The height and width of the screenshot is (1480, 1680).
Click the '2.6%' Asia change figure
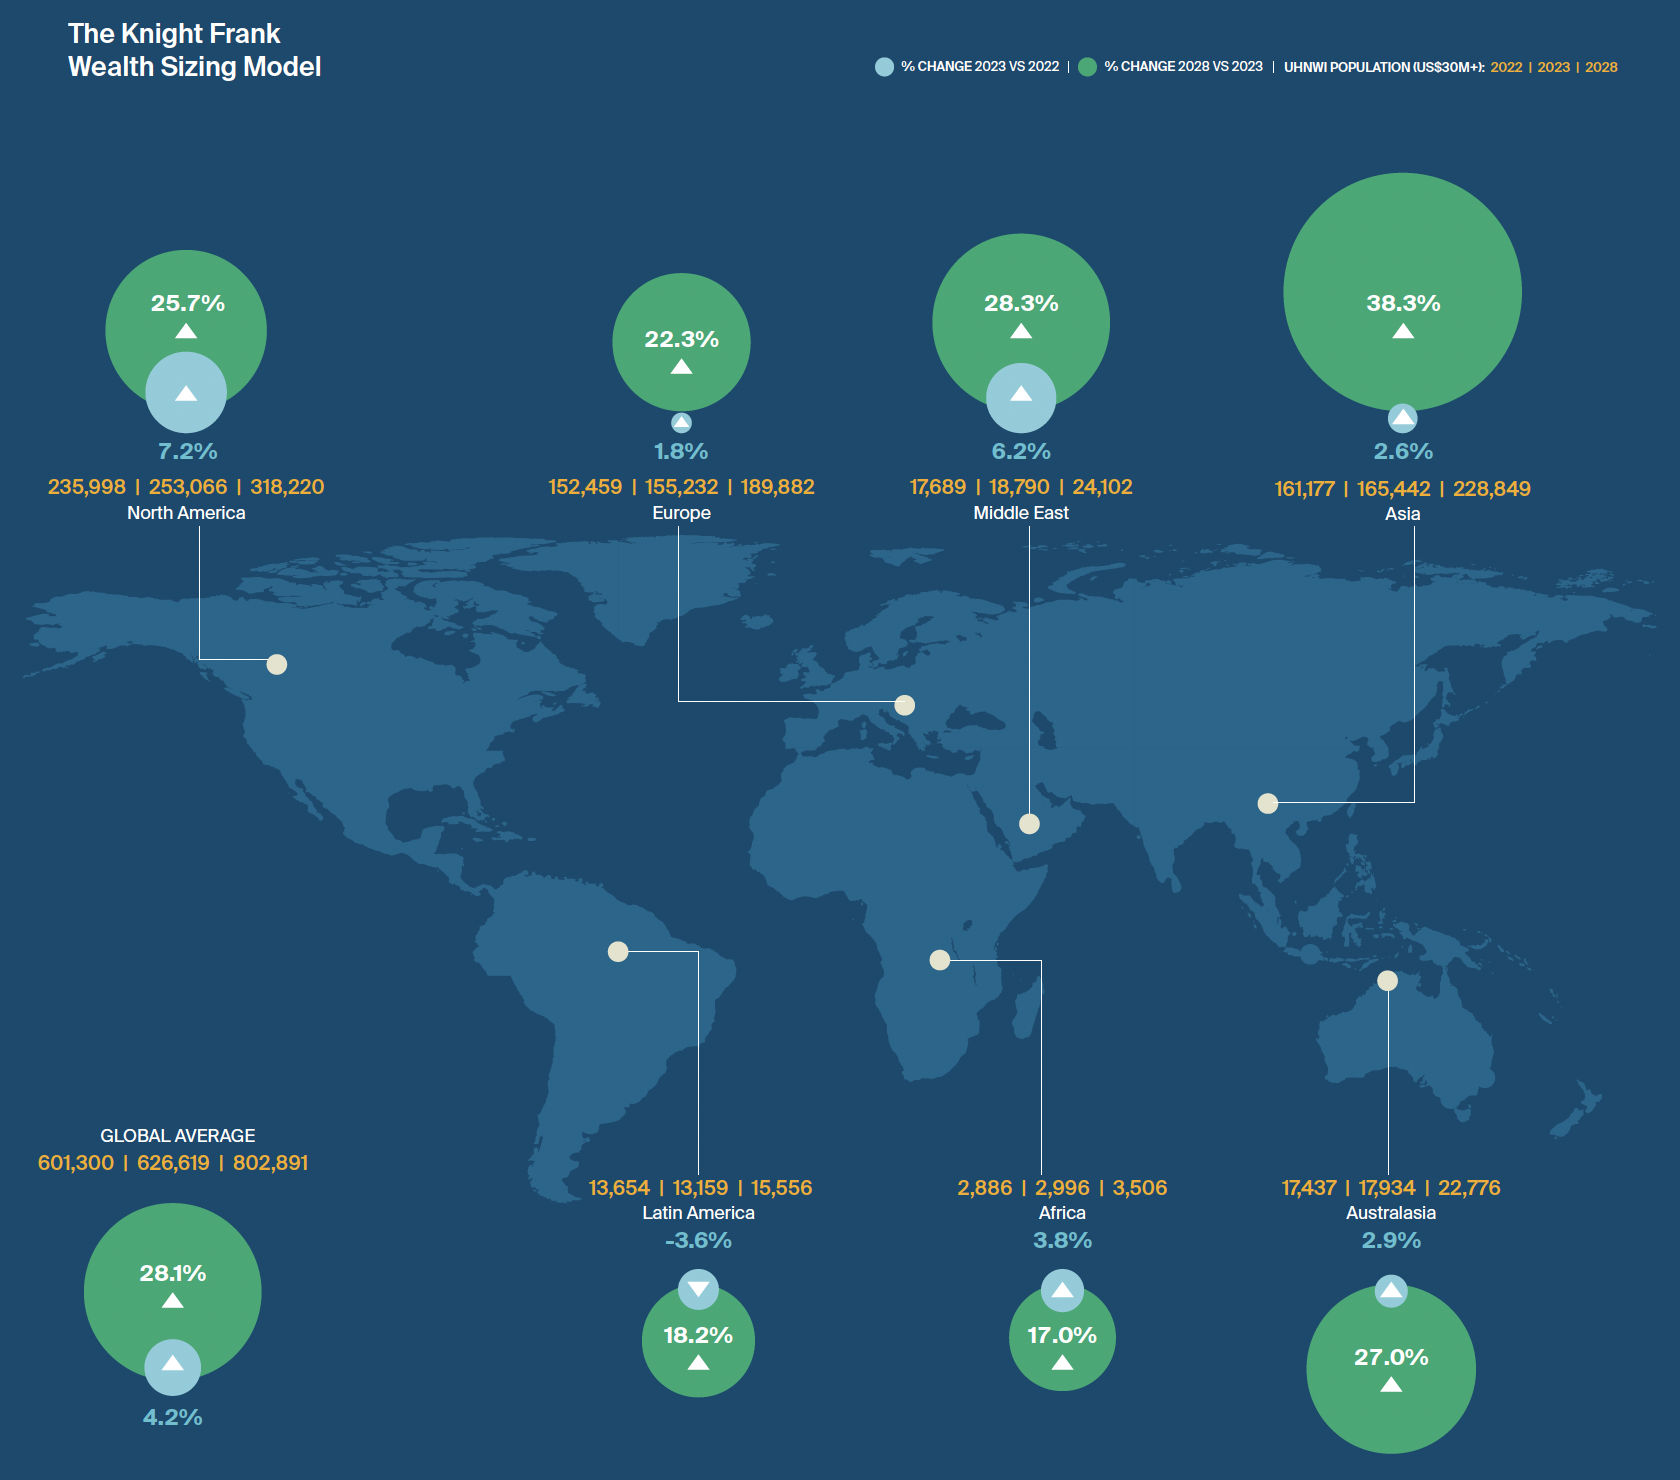tap(1403, 451)
